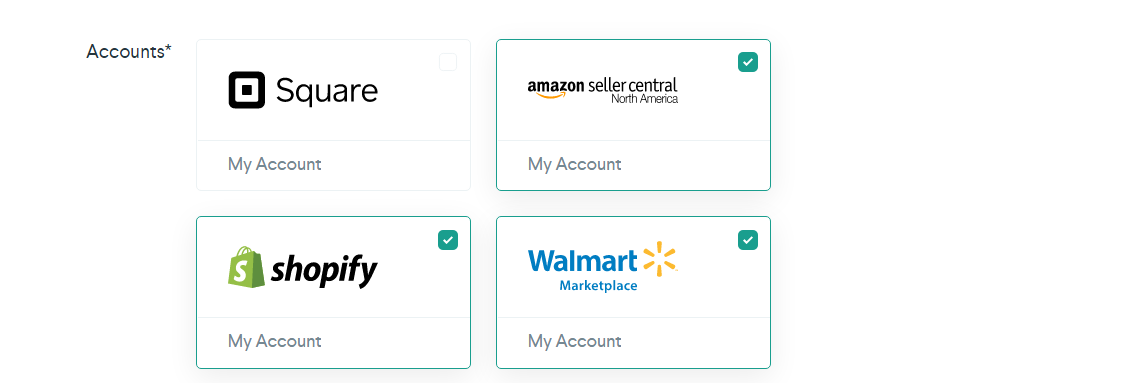Image resolution: width=1133 pixels, height=383 pixels.
Task: Open My Account under Shopify
Action: 275,341
